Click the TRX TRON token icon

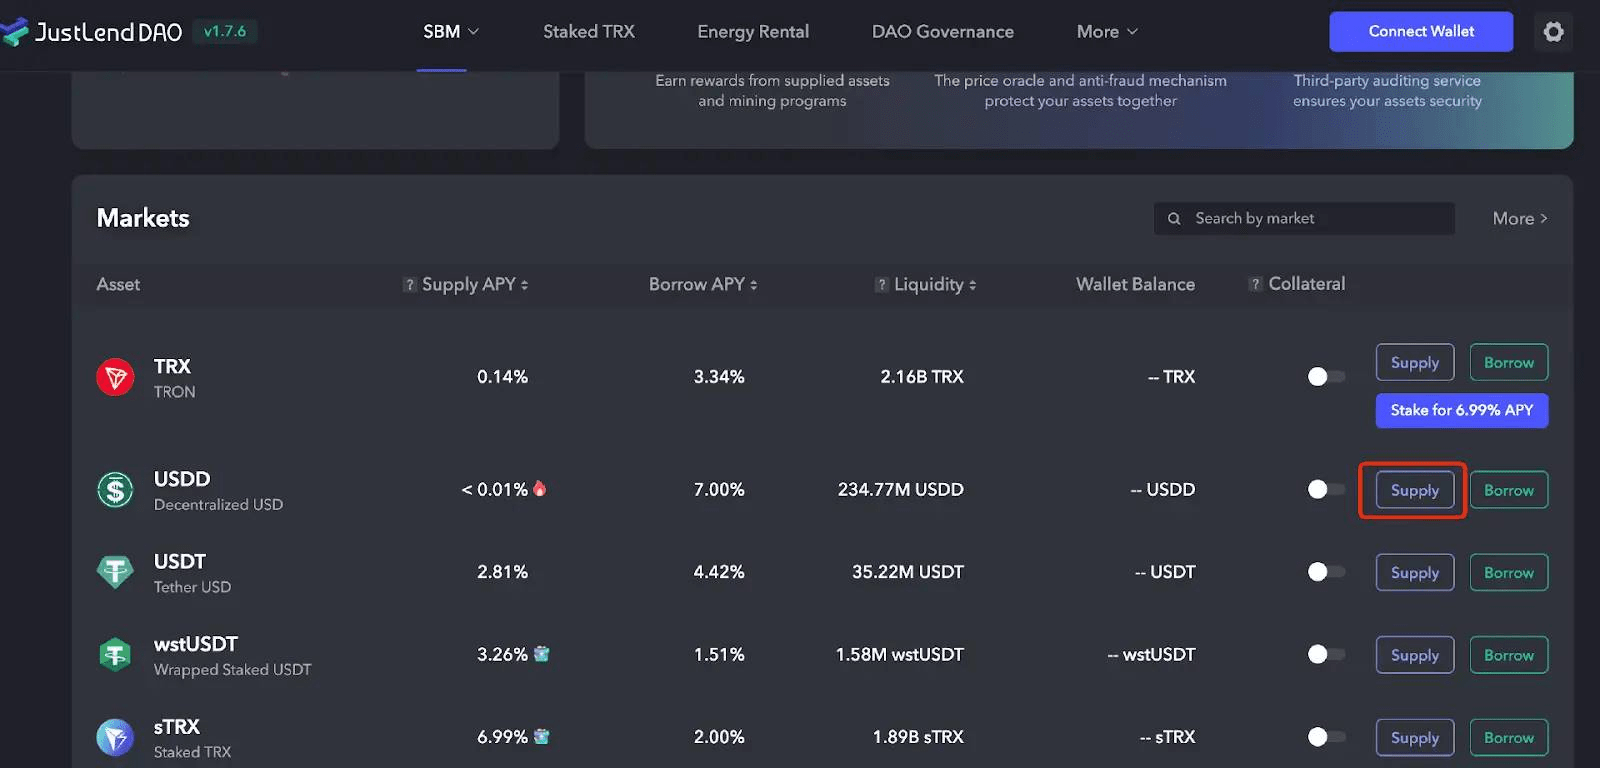tap(115, 377)
